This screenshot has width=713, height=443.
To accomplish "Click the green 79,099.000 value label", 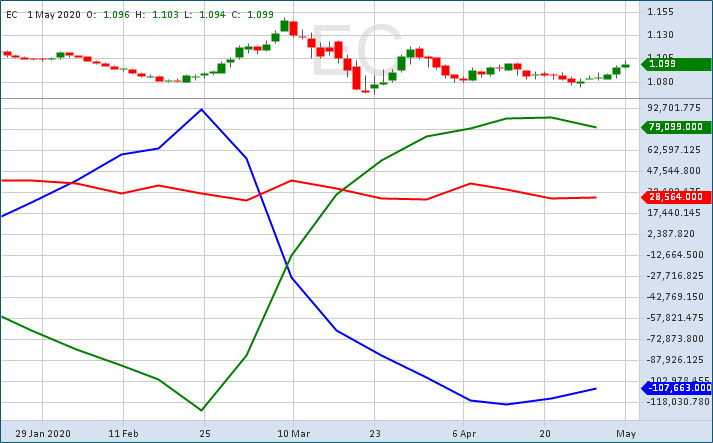I will click(676, 127).
